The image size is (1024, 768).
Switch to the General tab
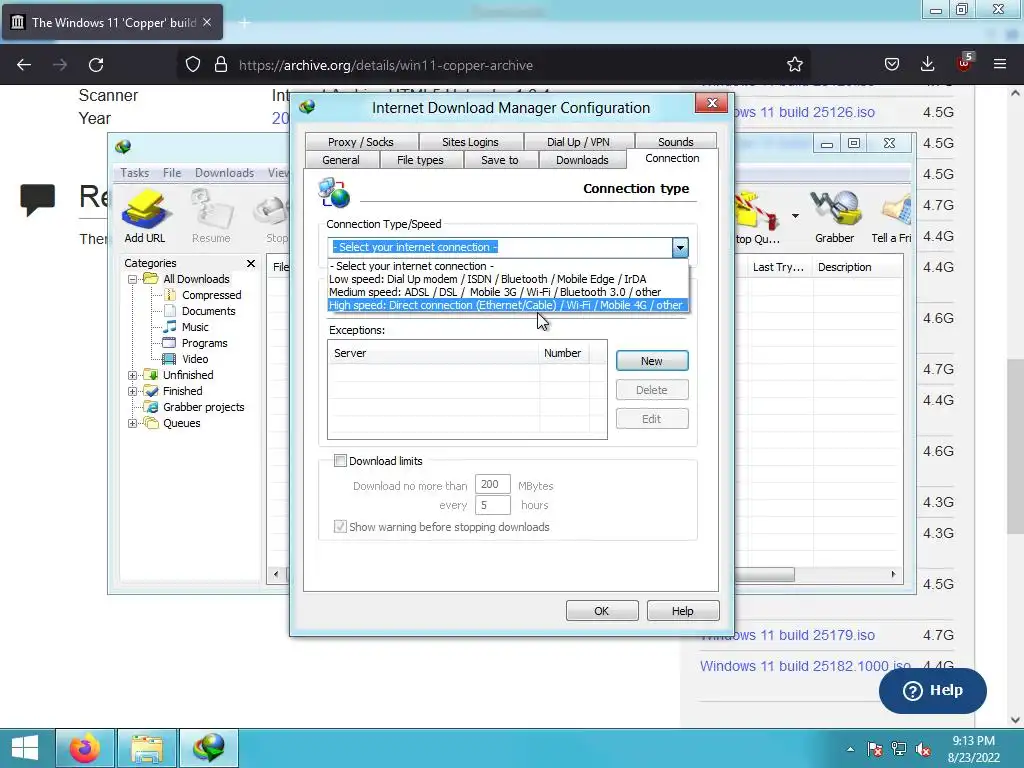click(x=341, y=160)
